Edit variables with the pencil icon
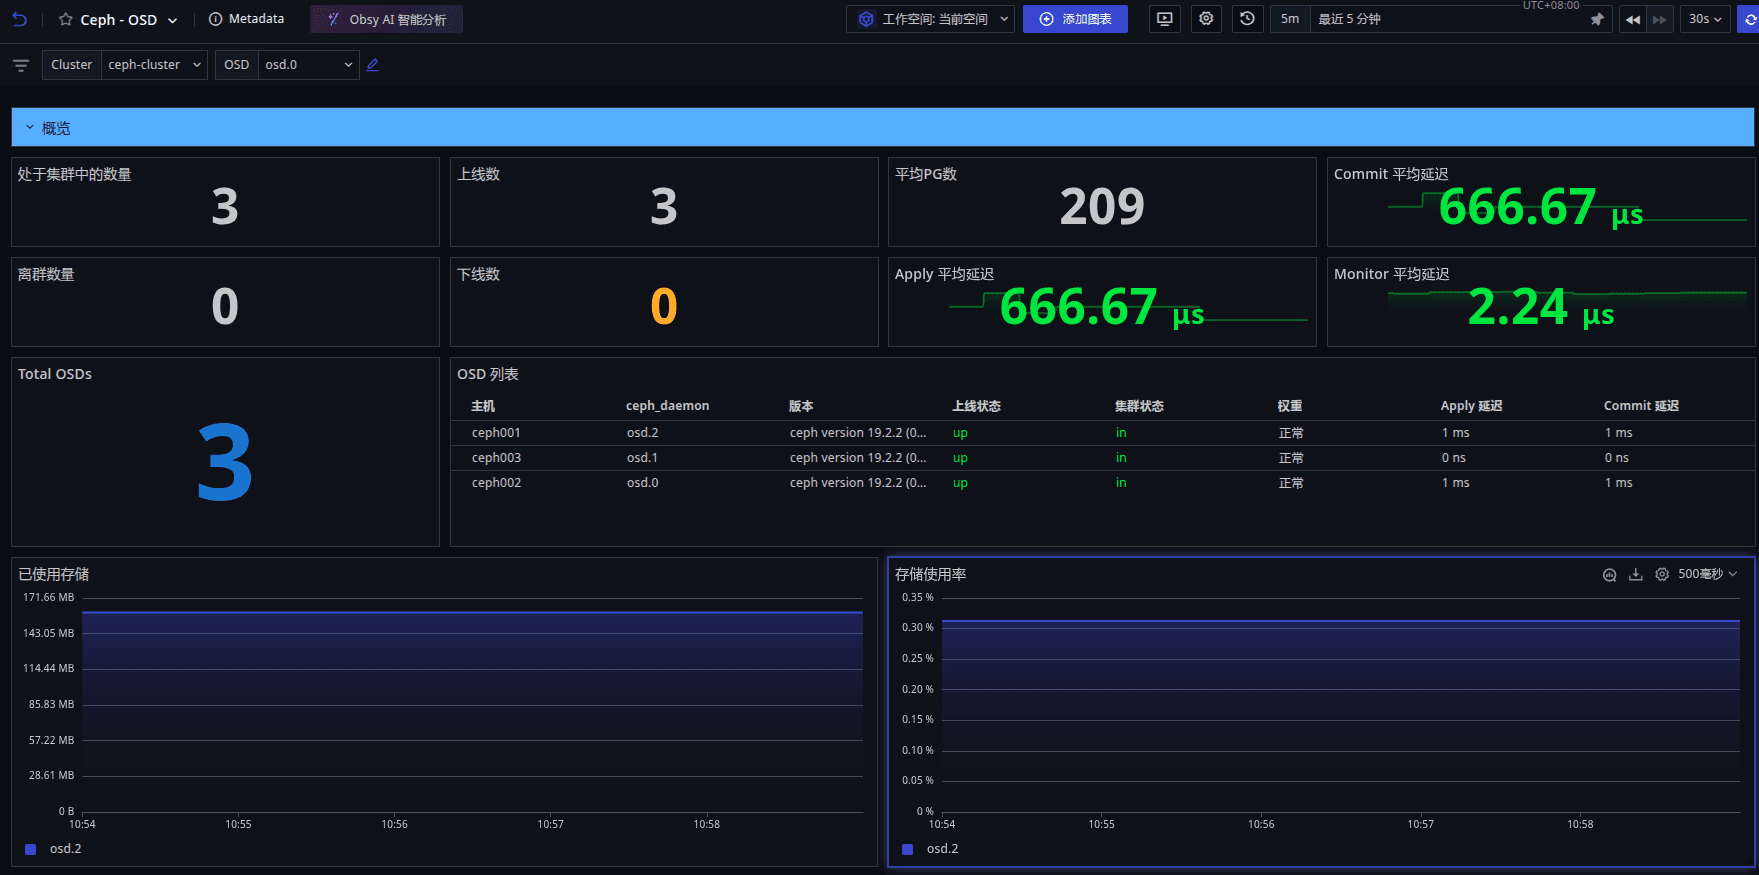The width and height of the screenshot is (1759, 875). 373,65
